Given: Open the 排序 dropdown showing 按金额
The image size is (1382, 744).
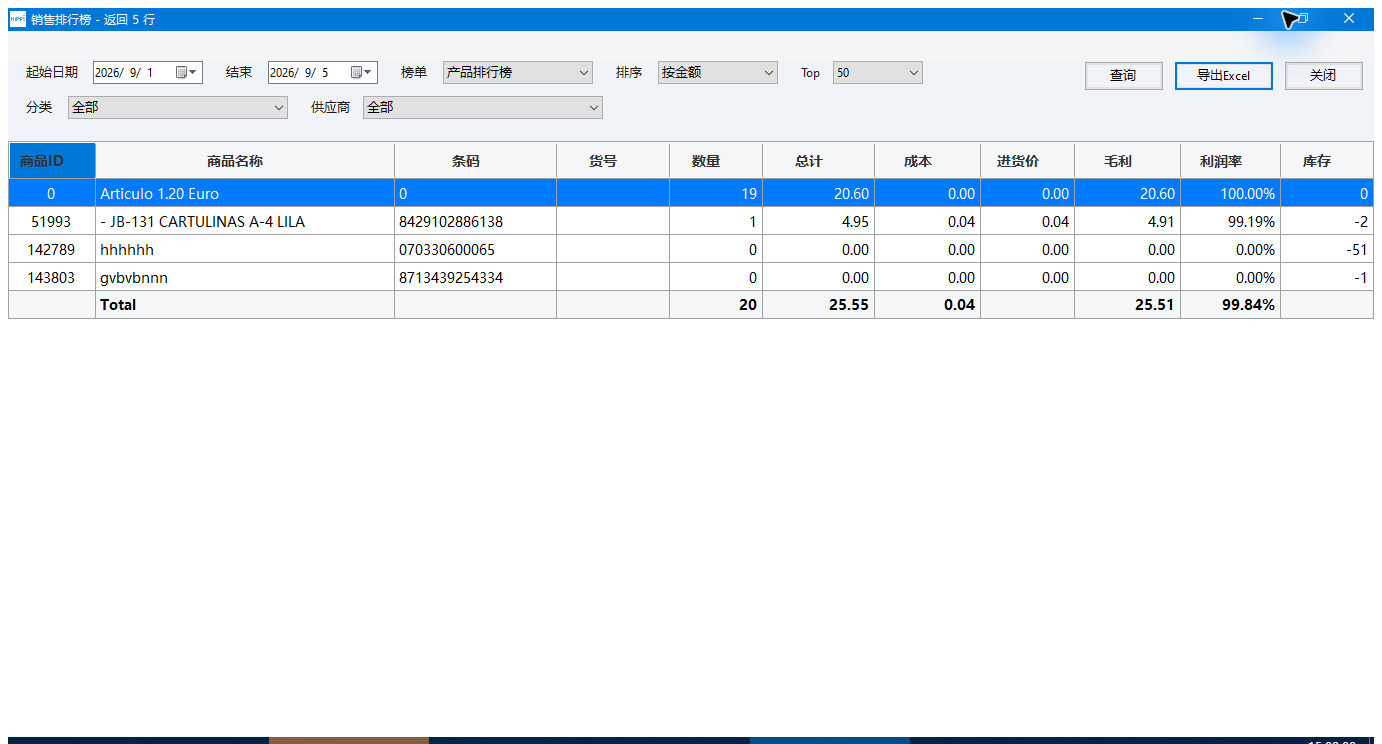Looking at the screenshot, I should (x=718, y=73).
